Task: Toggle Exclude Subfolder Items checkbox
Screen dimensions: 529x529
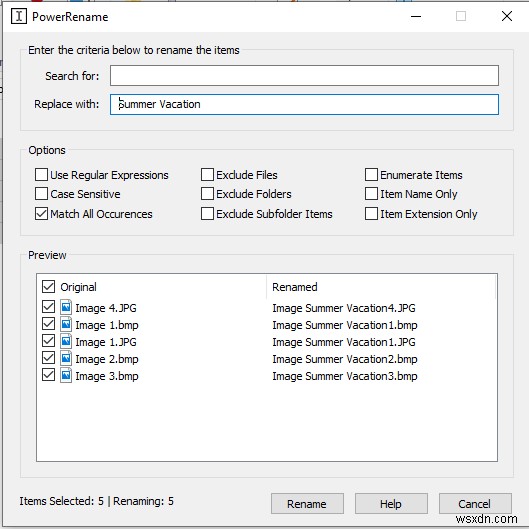Action: click(x=207, y=214)
